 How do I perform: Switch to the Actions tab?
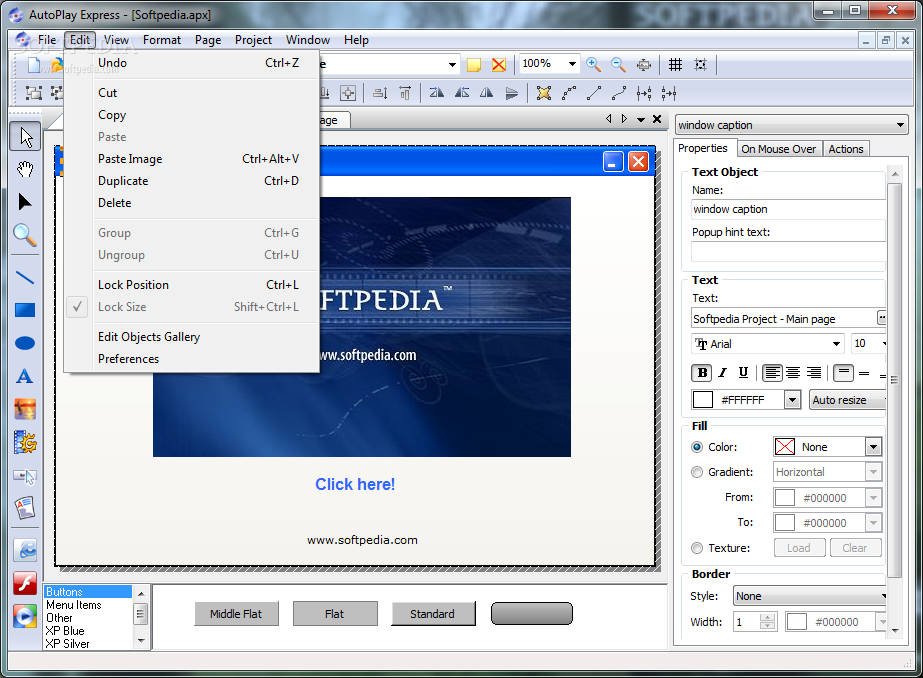(846, 149)
